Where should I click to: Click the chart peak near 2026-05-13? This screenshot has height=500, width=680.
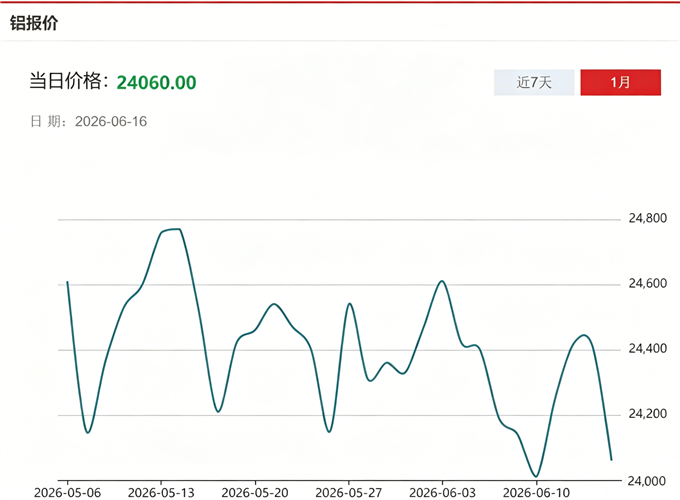[173, 229]
